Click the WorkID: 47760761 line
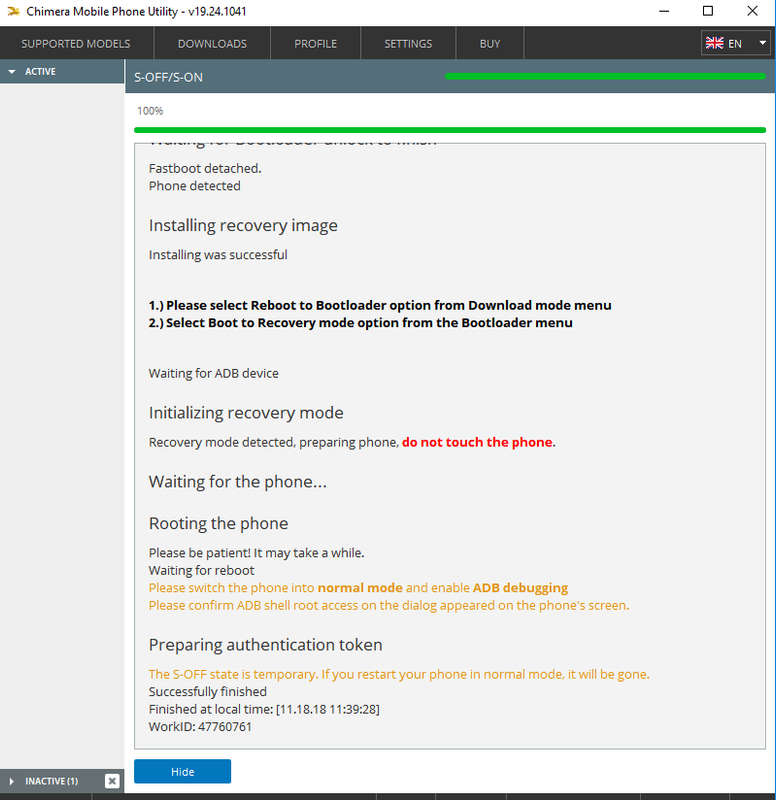 click(201, 727)
